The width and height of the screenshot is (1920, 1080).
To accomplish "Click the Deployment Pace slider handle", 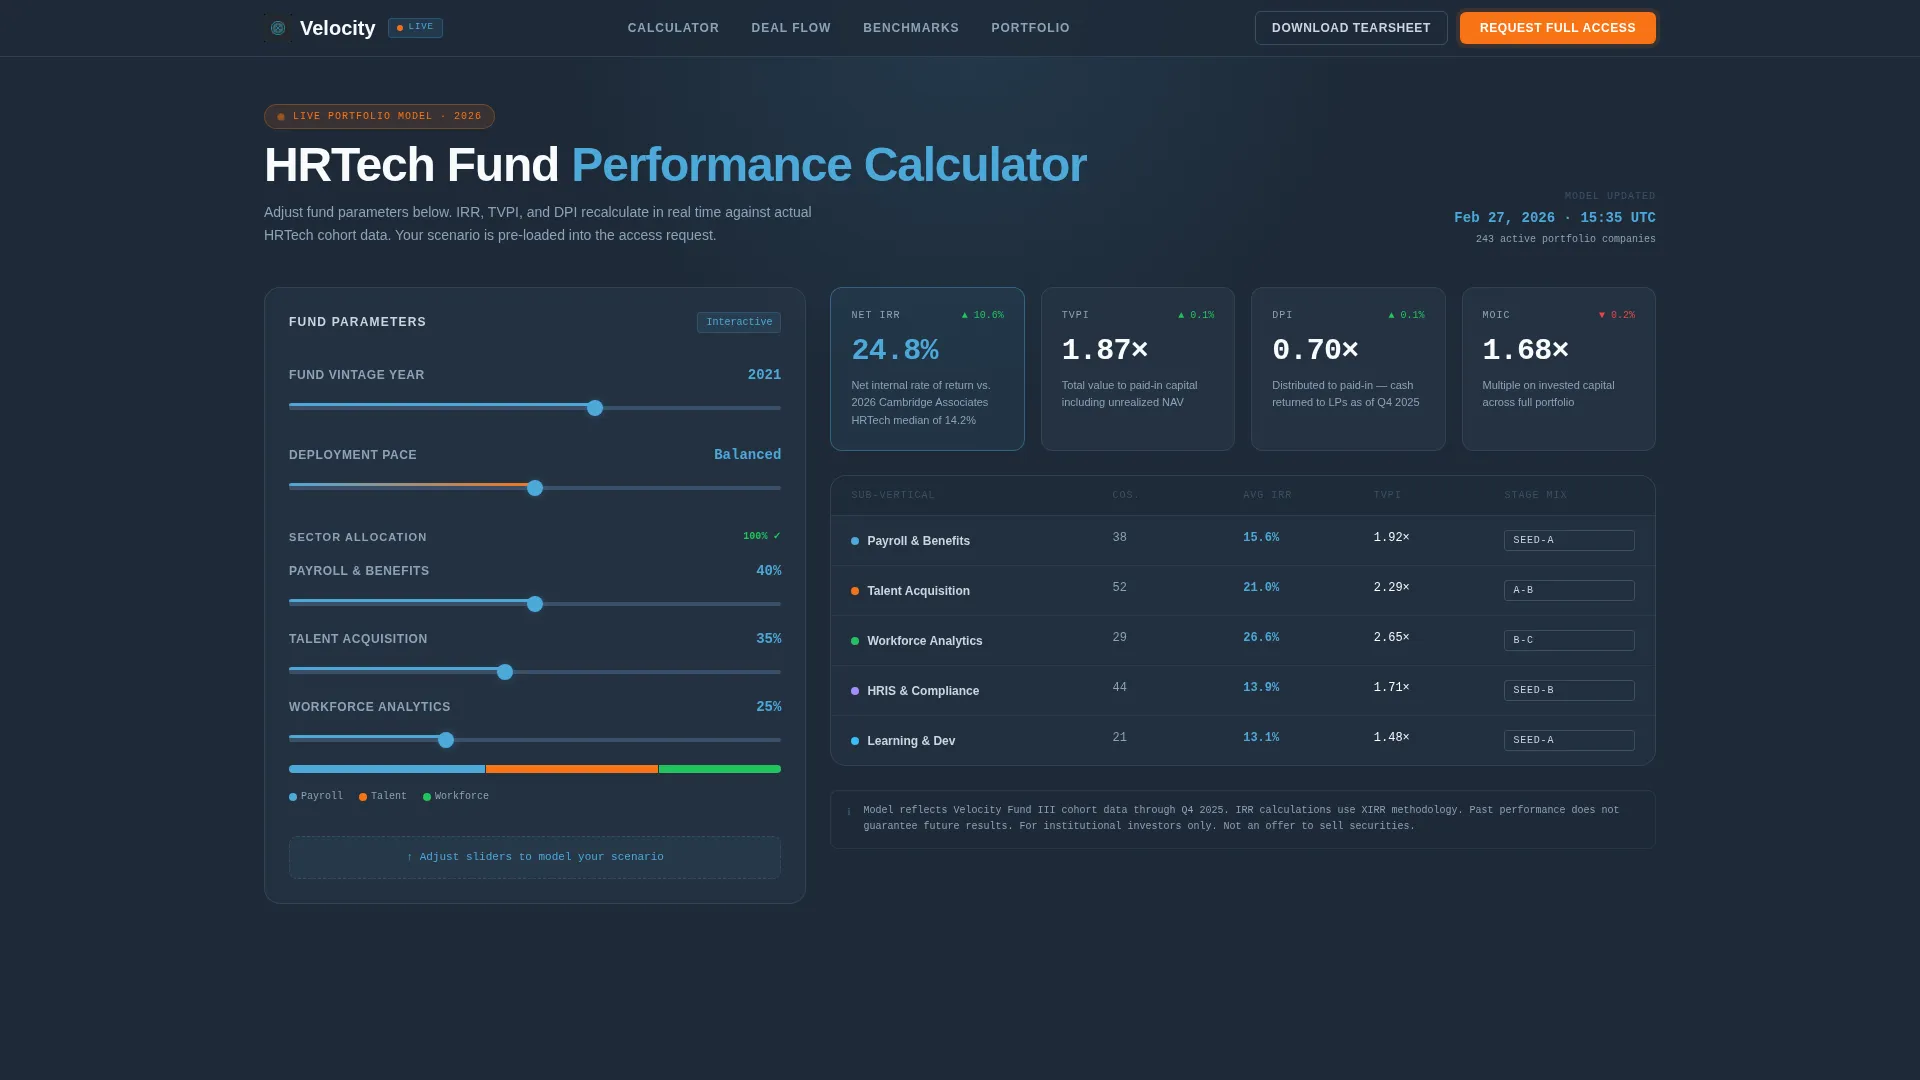I will point(535,488).
